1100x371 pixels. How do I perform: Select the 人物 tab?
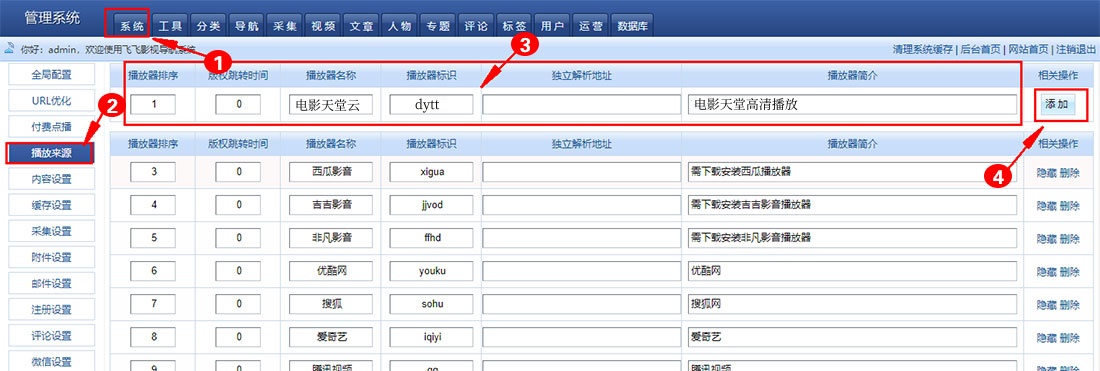coord(399,26)
